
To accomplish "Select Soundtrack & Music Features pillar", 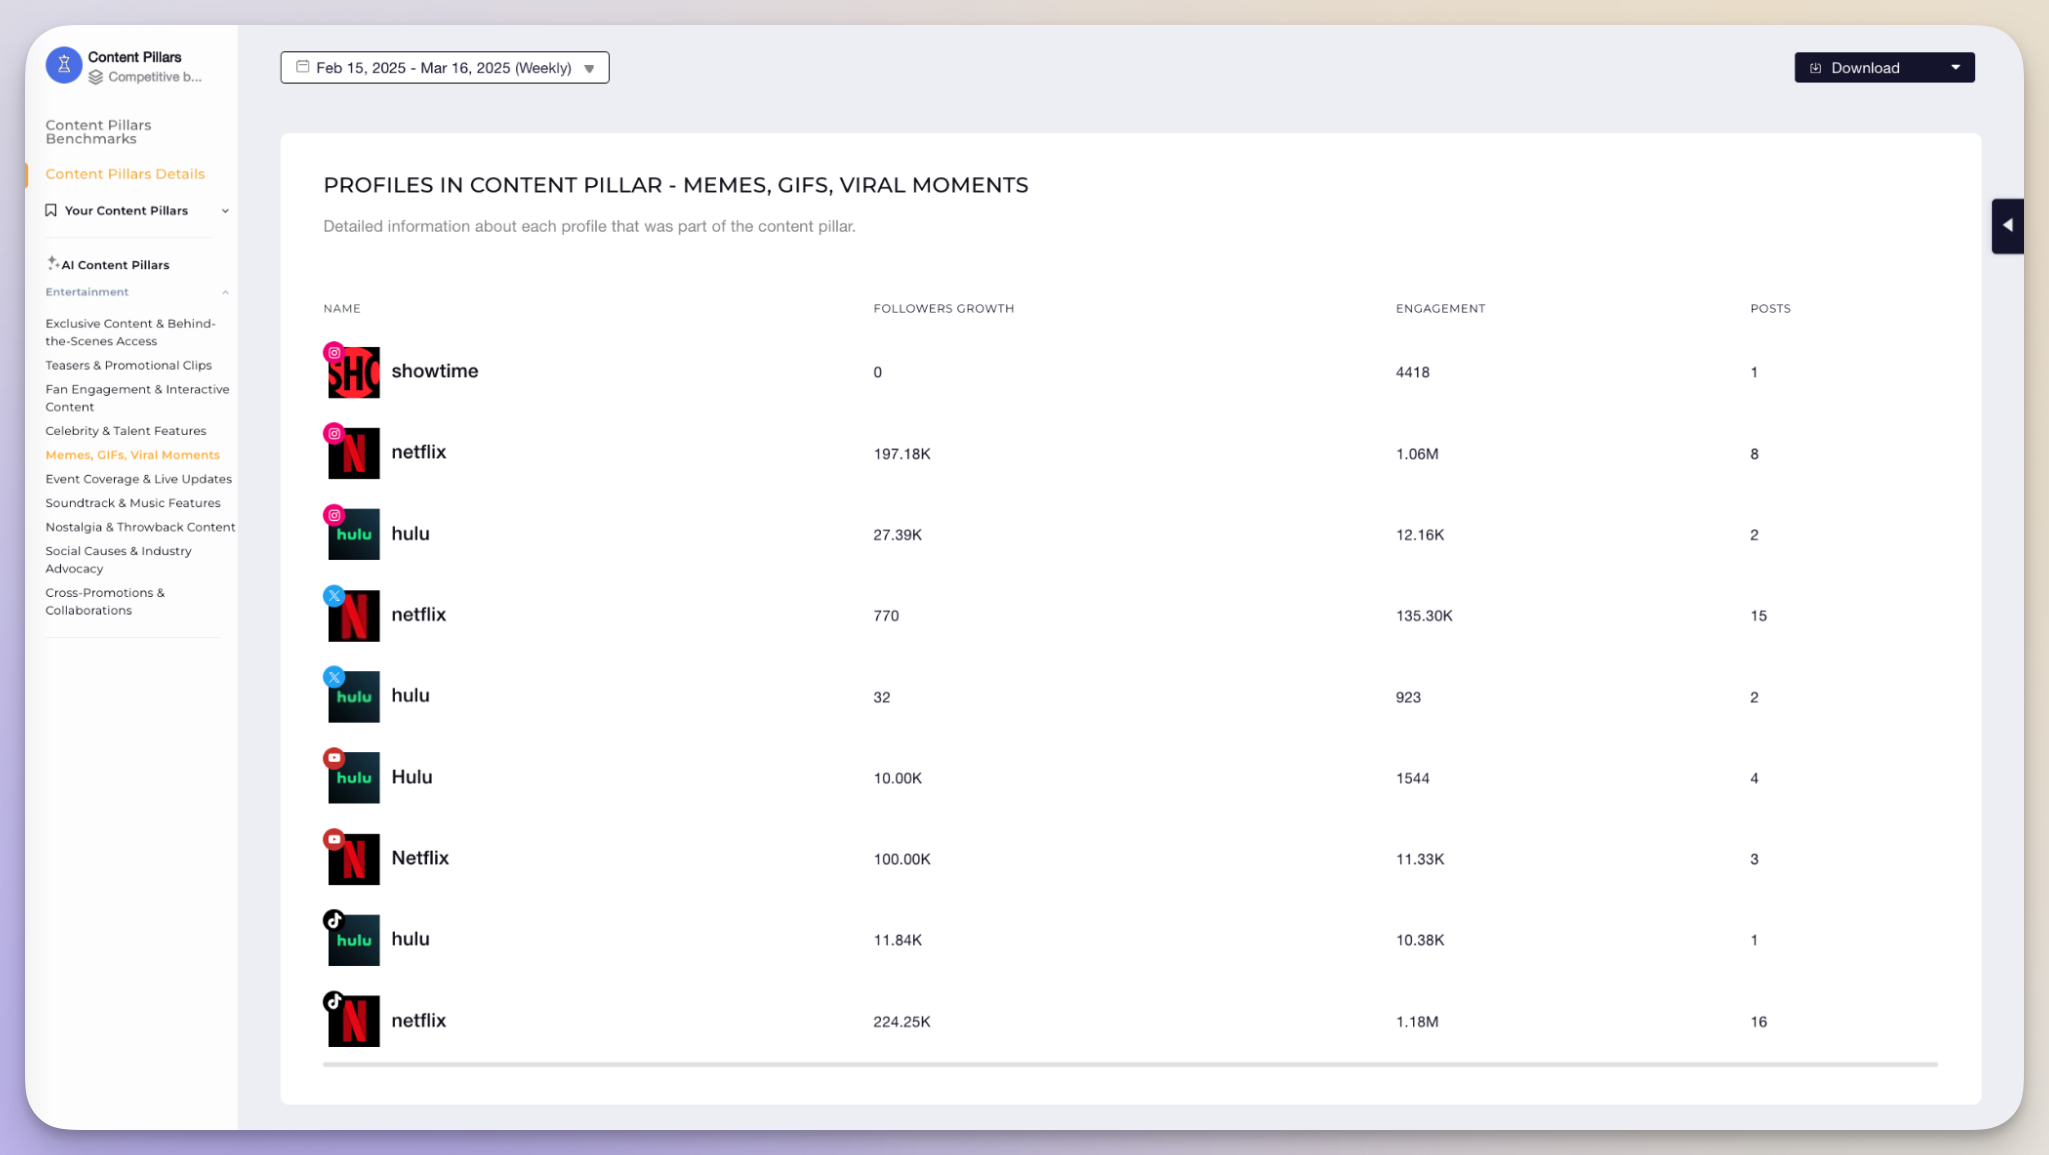I will (x=133, y=503).
